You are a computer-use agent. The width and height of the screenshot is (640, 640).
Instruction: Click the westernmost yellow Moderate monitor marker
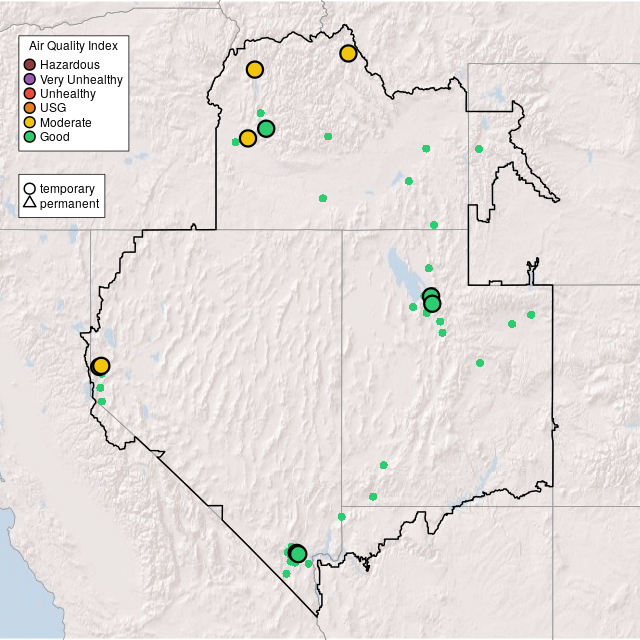[x=101, y=366]
